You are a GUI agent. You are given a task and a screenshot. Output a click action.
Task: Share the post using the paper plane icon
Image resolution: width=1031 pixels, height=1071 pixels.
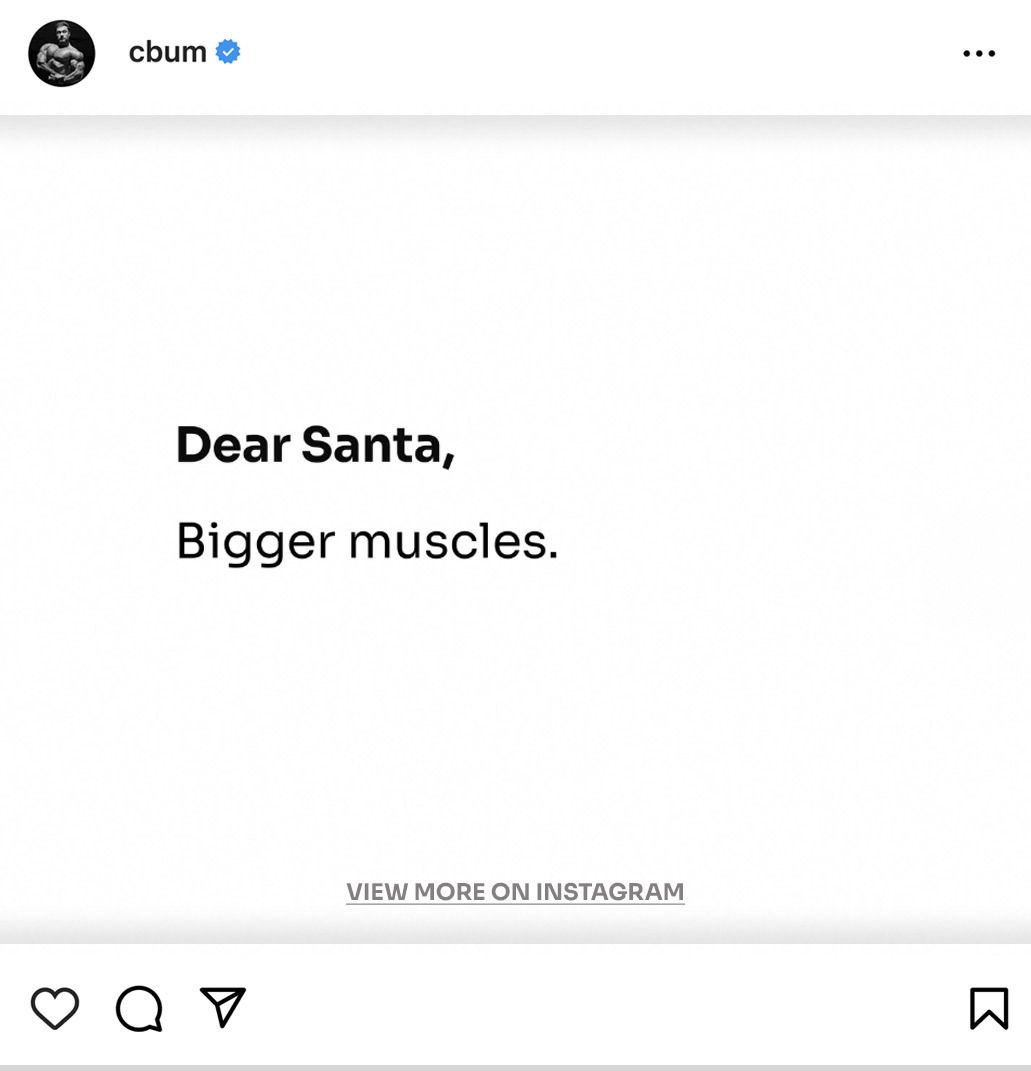pos(223,1007)
